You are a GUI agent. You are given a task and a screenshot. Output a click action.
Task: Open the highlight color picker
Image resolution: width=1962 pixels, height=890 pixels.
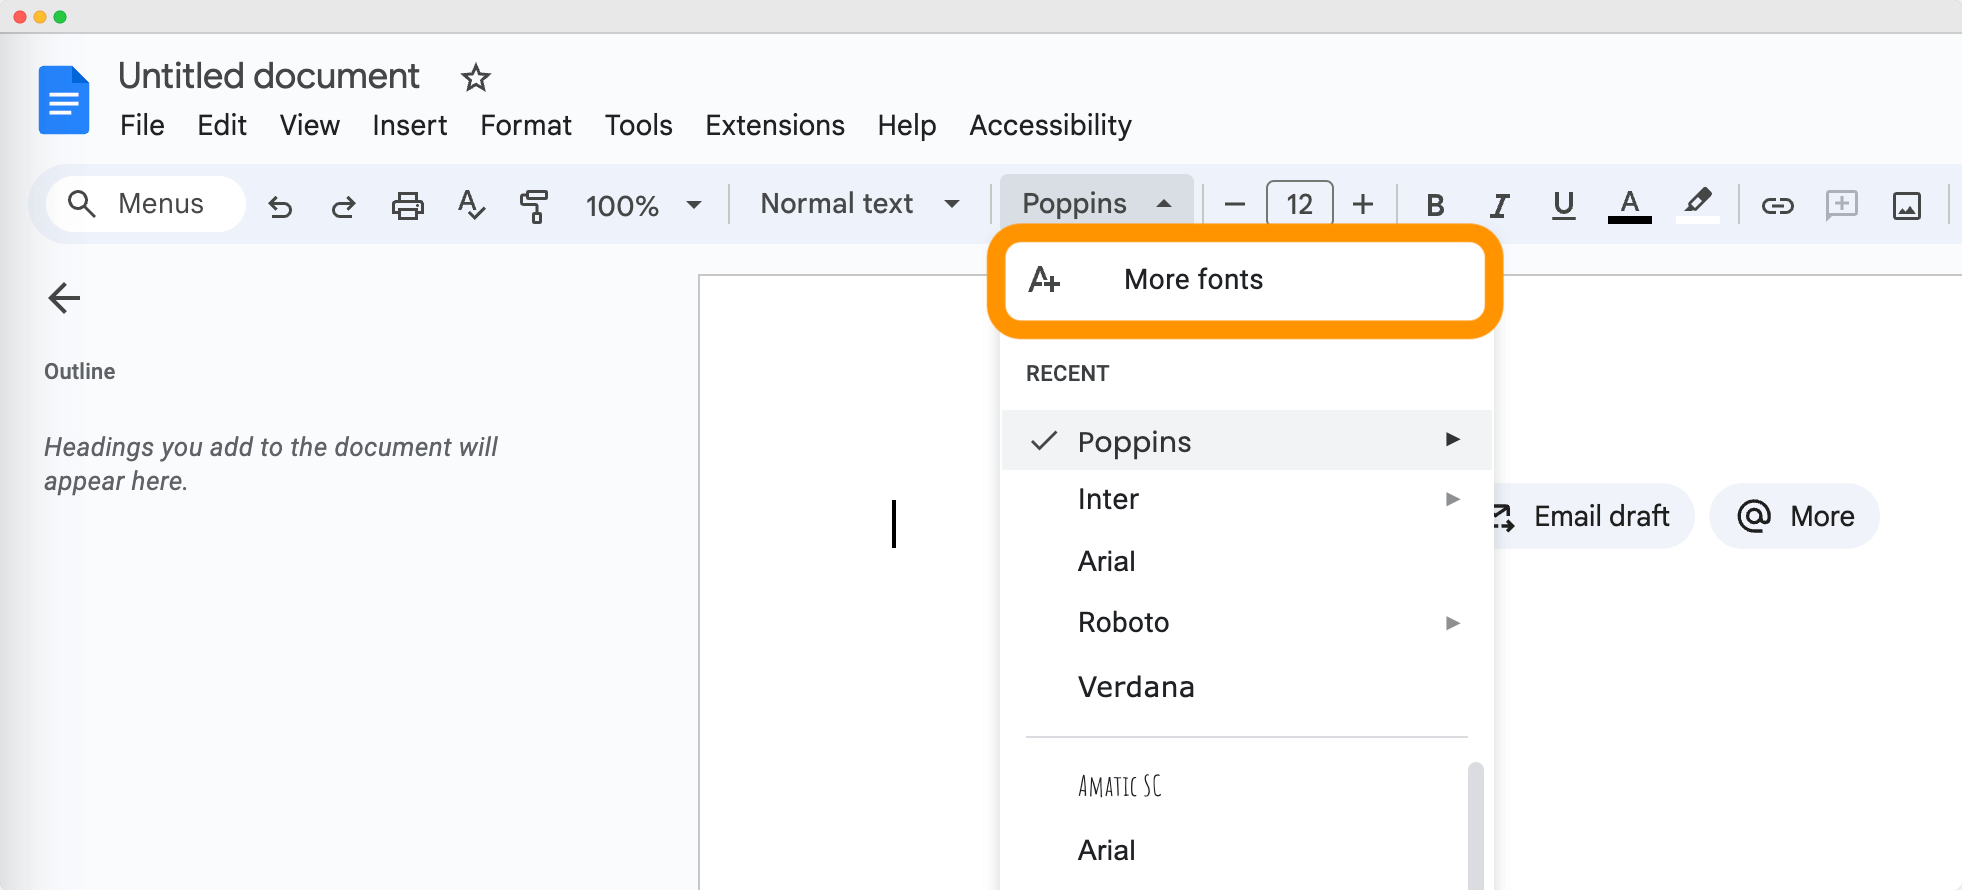coord(1697,205)
